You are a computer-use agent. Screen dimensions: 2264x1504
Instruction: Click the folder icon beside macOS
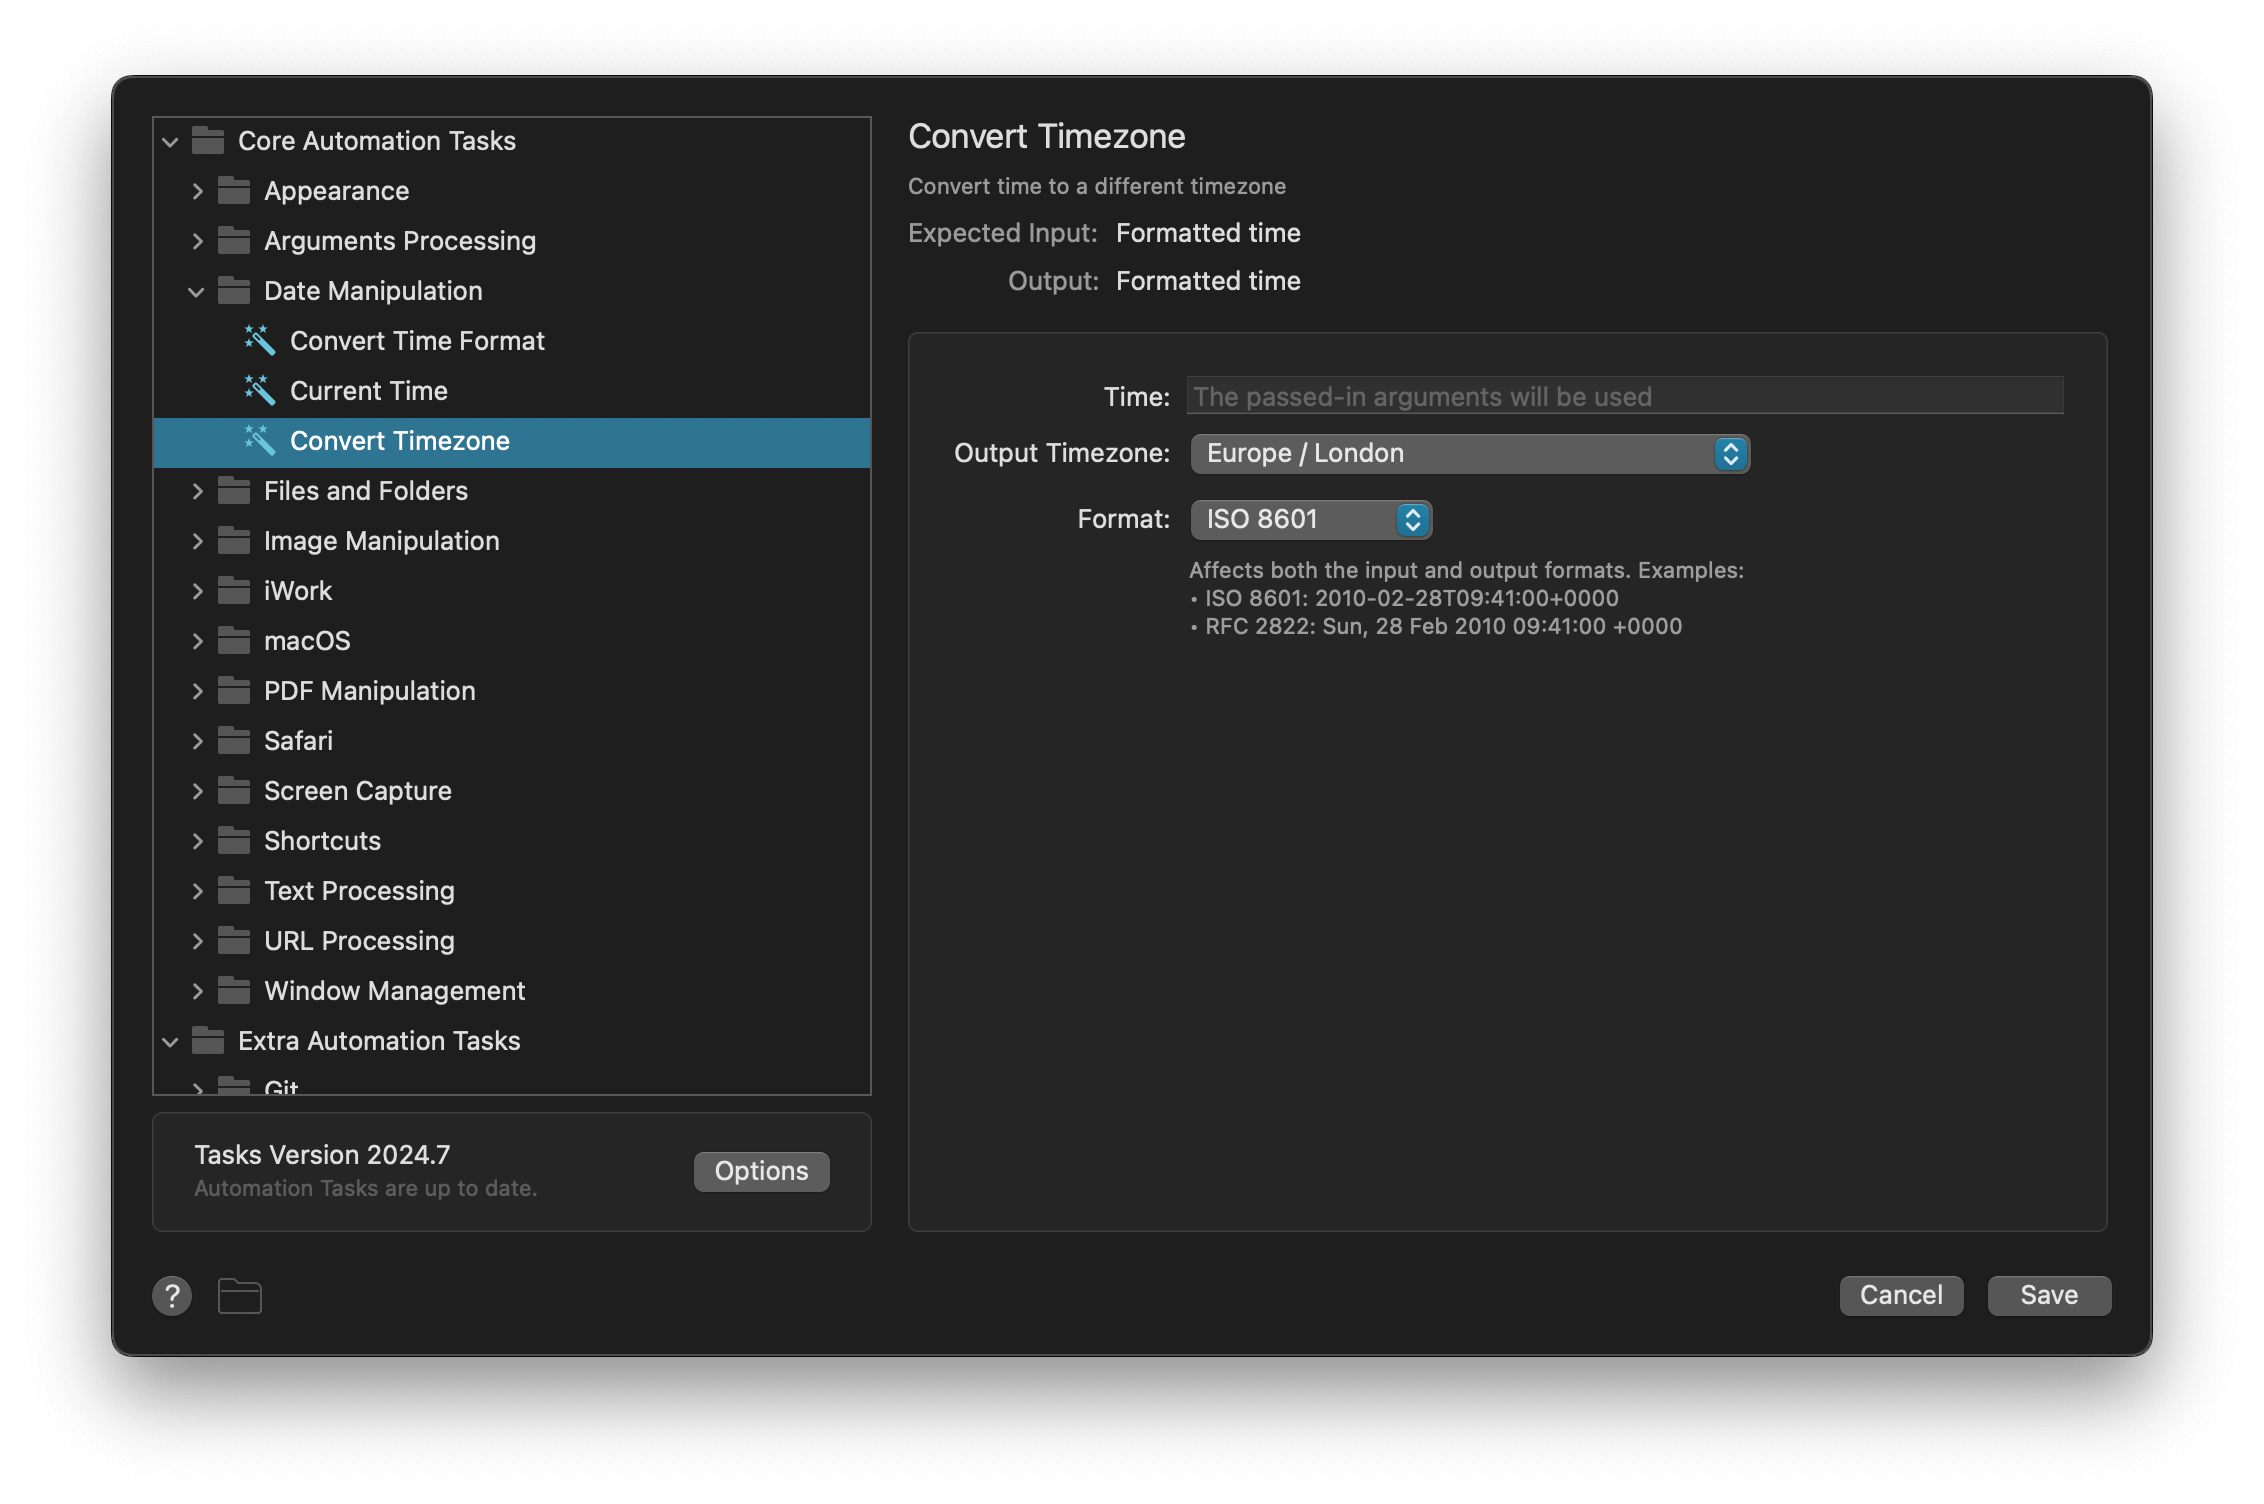coord(232,640)
